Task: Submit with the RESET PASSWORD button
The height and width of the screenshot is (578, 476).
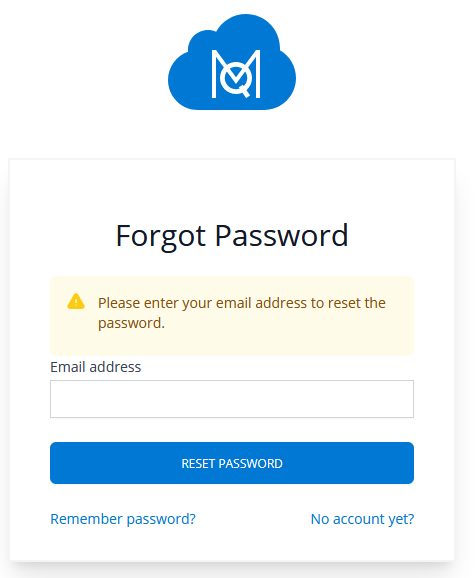Action: 232,463
